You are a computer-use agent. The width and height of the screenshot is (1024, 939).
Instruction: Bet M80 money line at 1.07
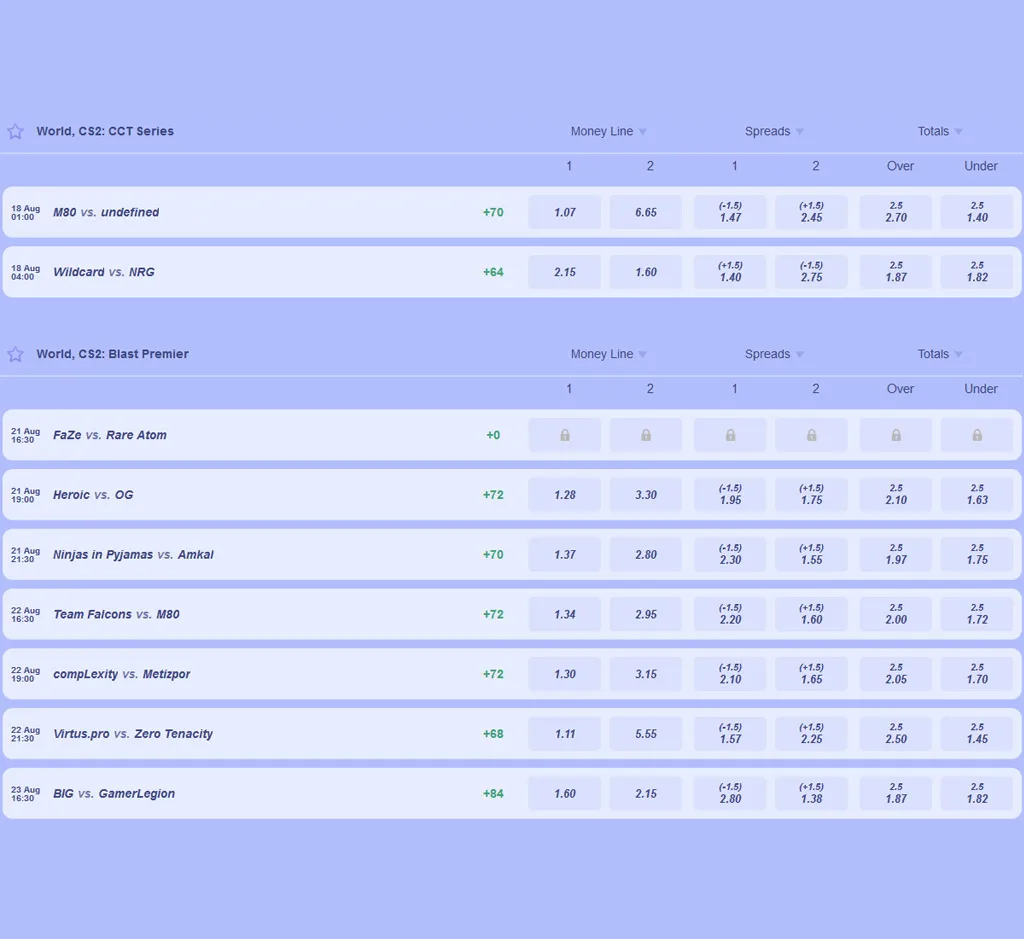tap(565, 212)
